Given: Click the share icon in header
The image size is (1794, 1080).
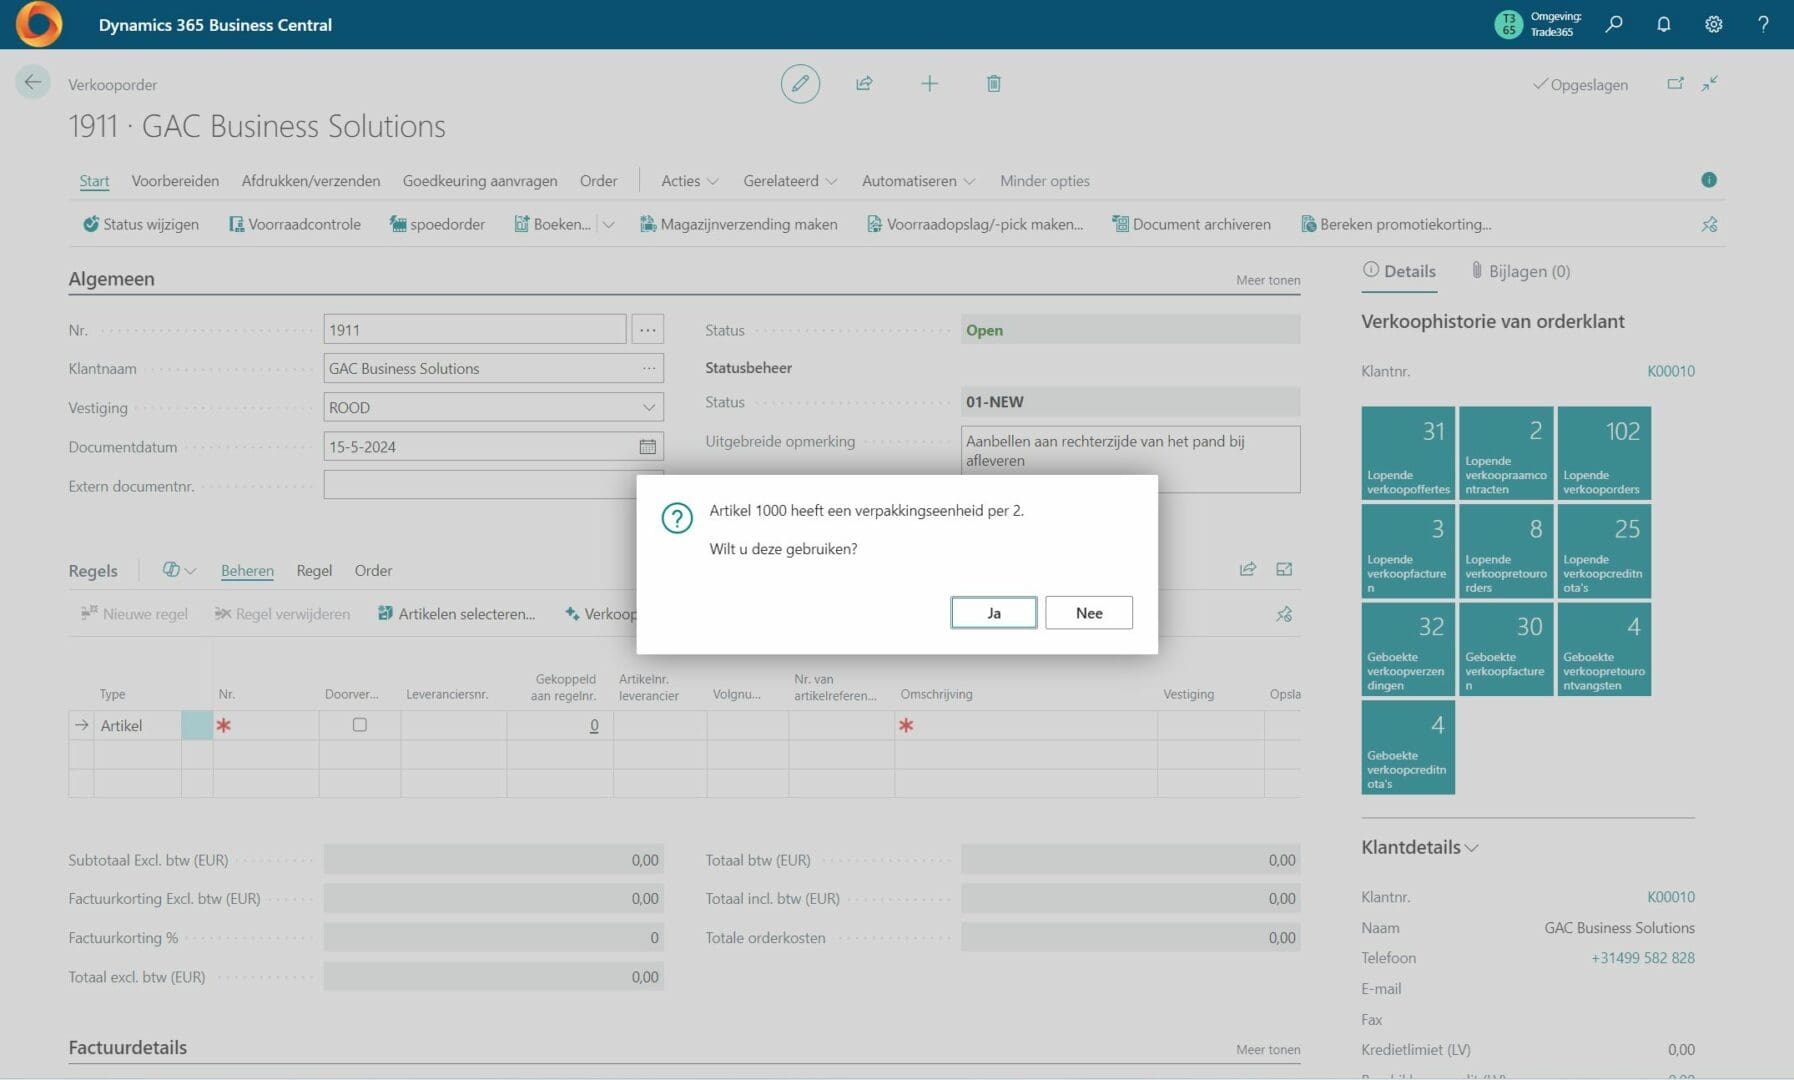Looking at the screenshot, I should 864,84.
